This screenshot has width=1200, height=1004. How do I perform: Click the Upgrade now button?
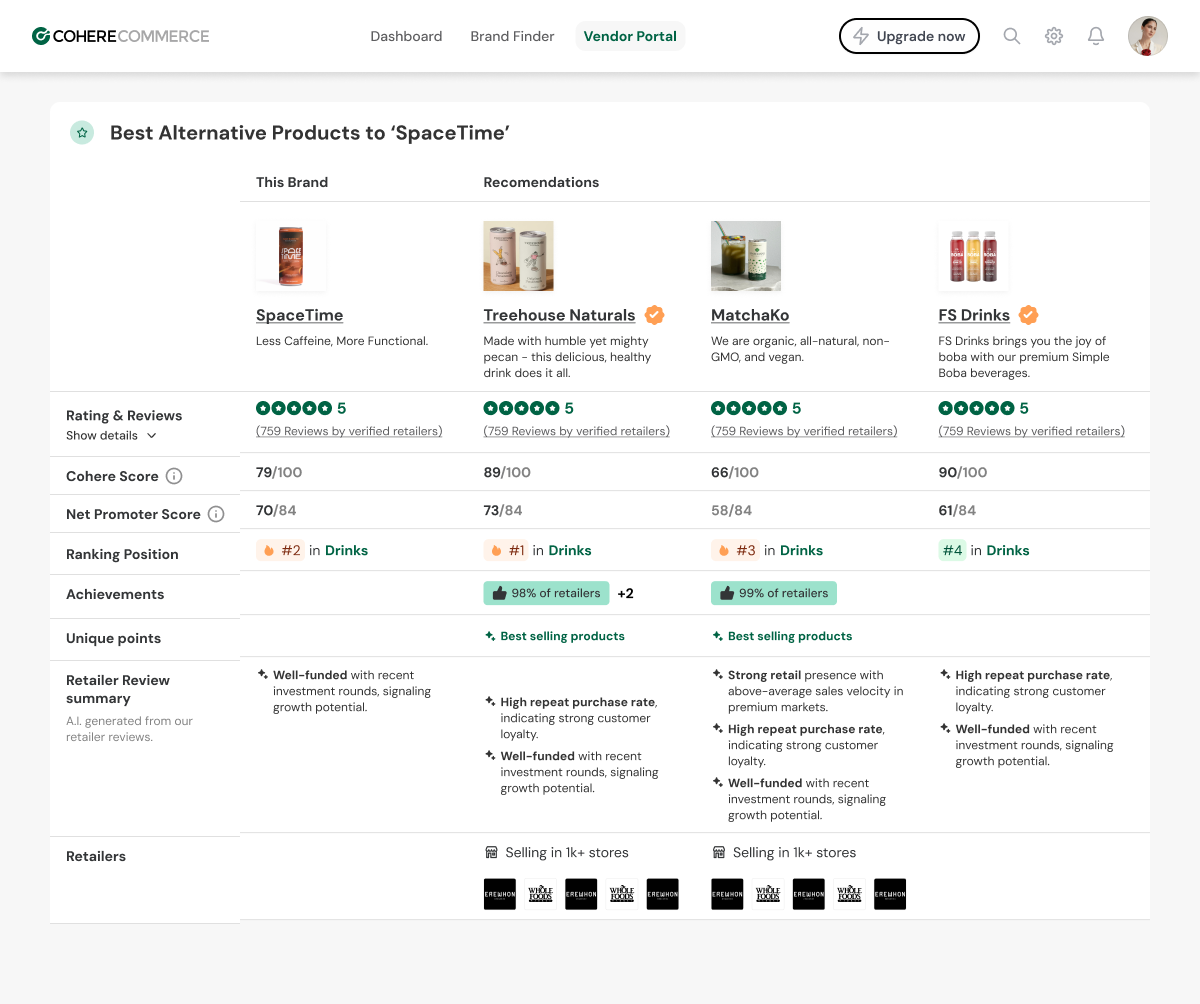click(909, 36)
